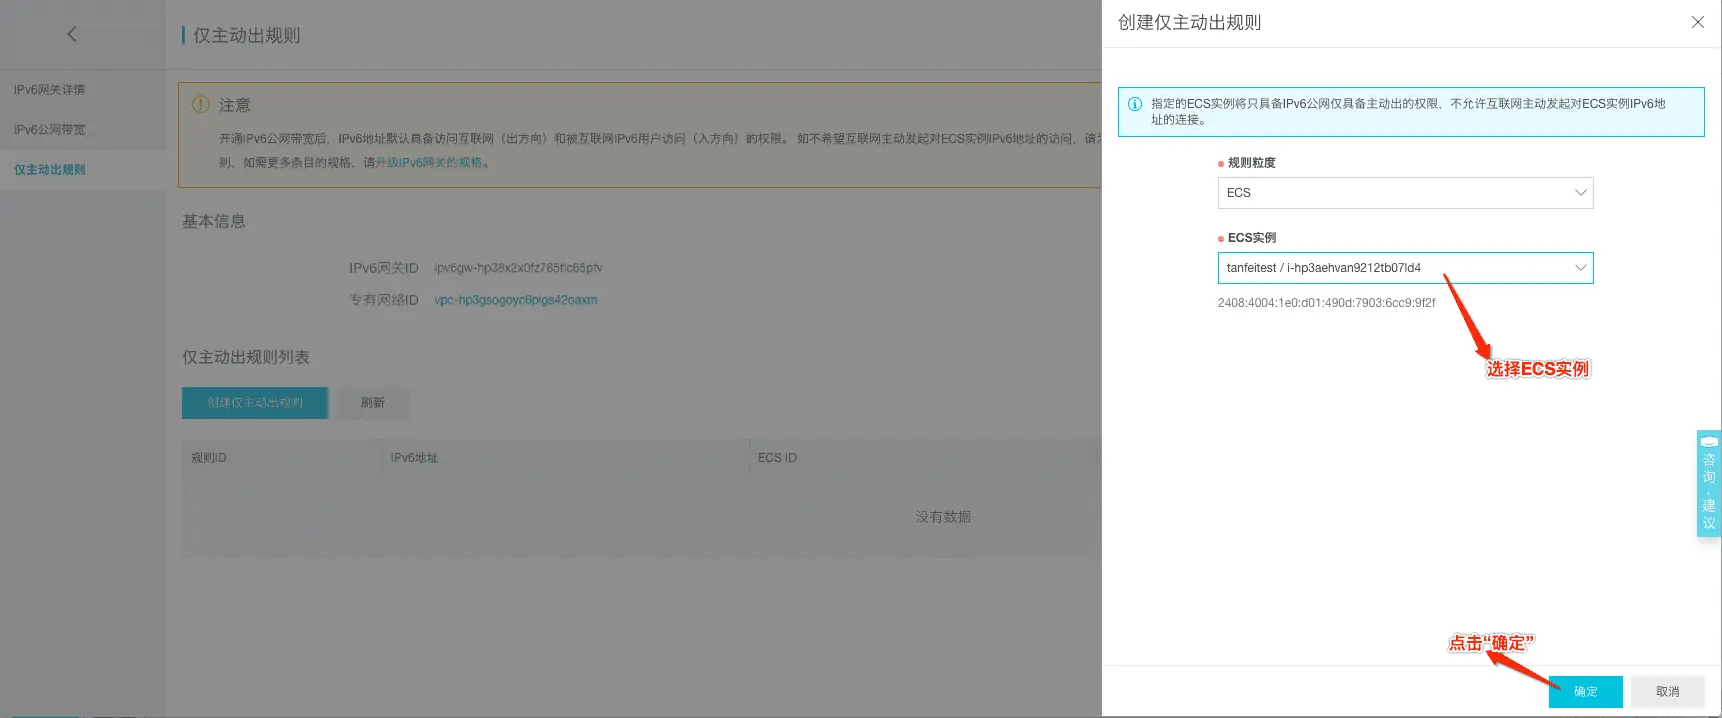
Task: Click the 没有数据 empty table text
Action: pyautogui.click(x=943, y=517)
